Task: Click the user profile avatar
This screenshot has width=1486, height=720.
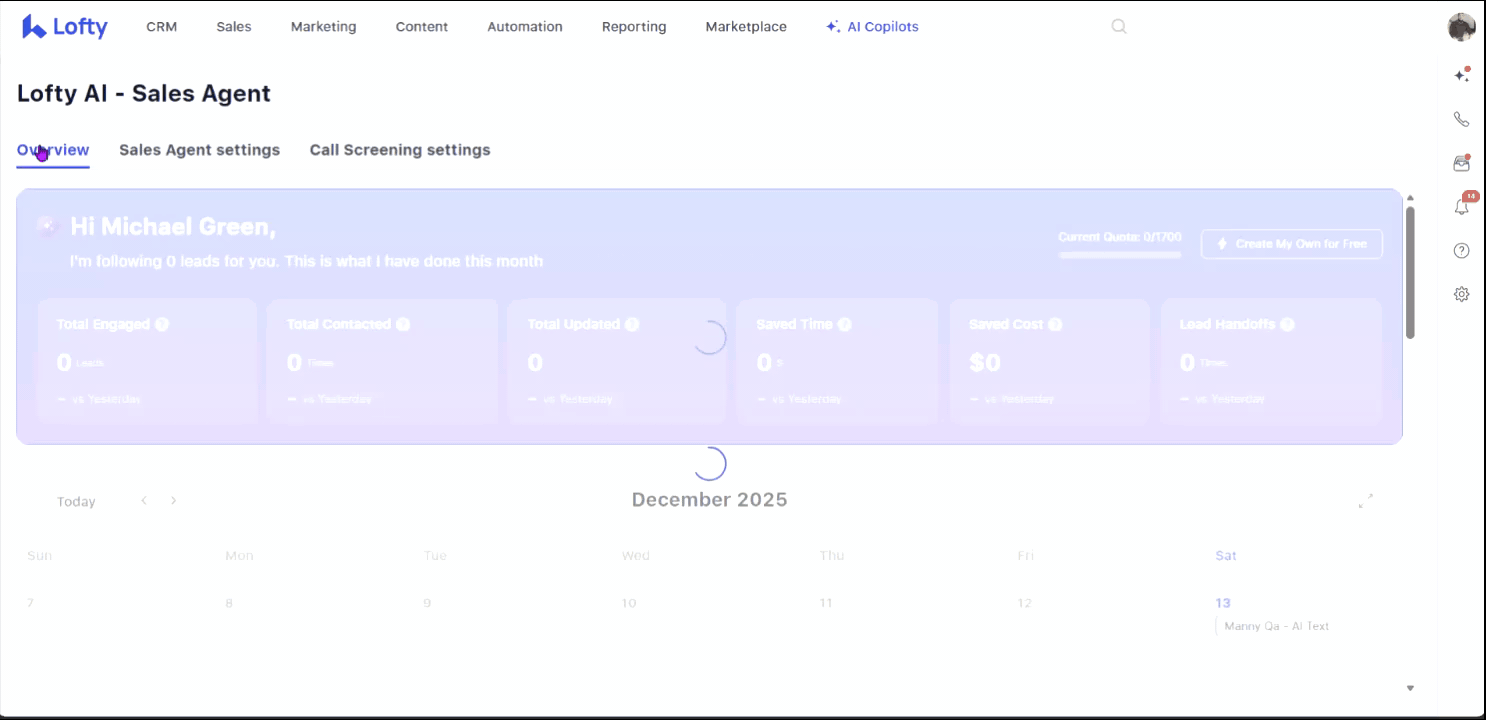Action: (1461, 27)
